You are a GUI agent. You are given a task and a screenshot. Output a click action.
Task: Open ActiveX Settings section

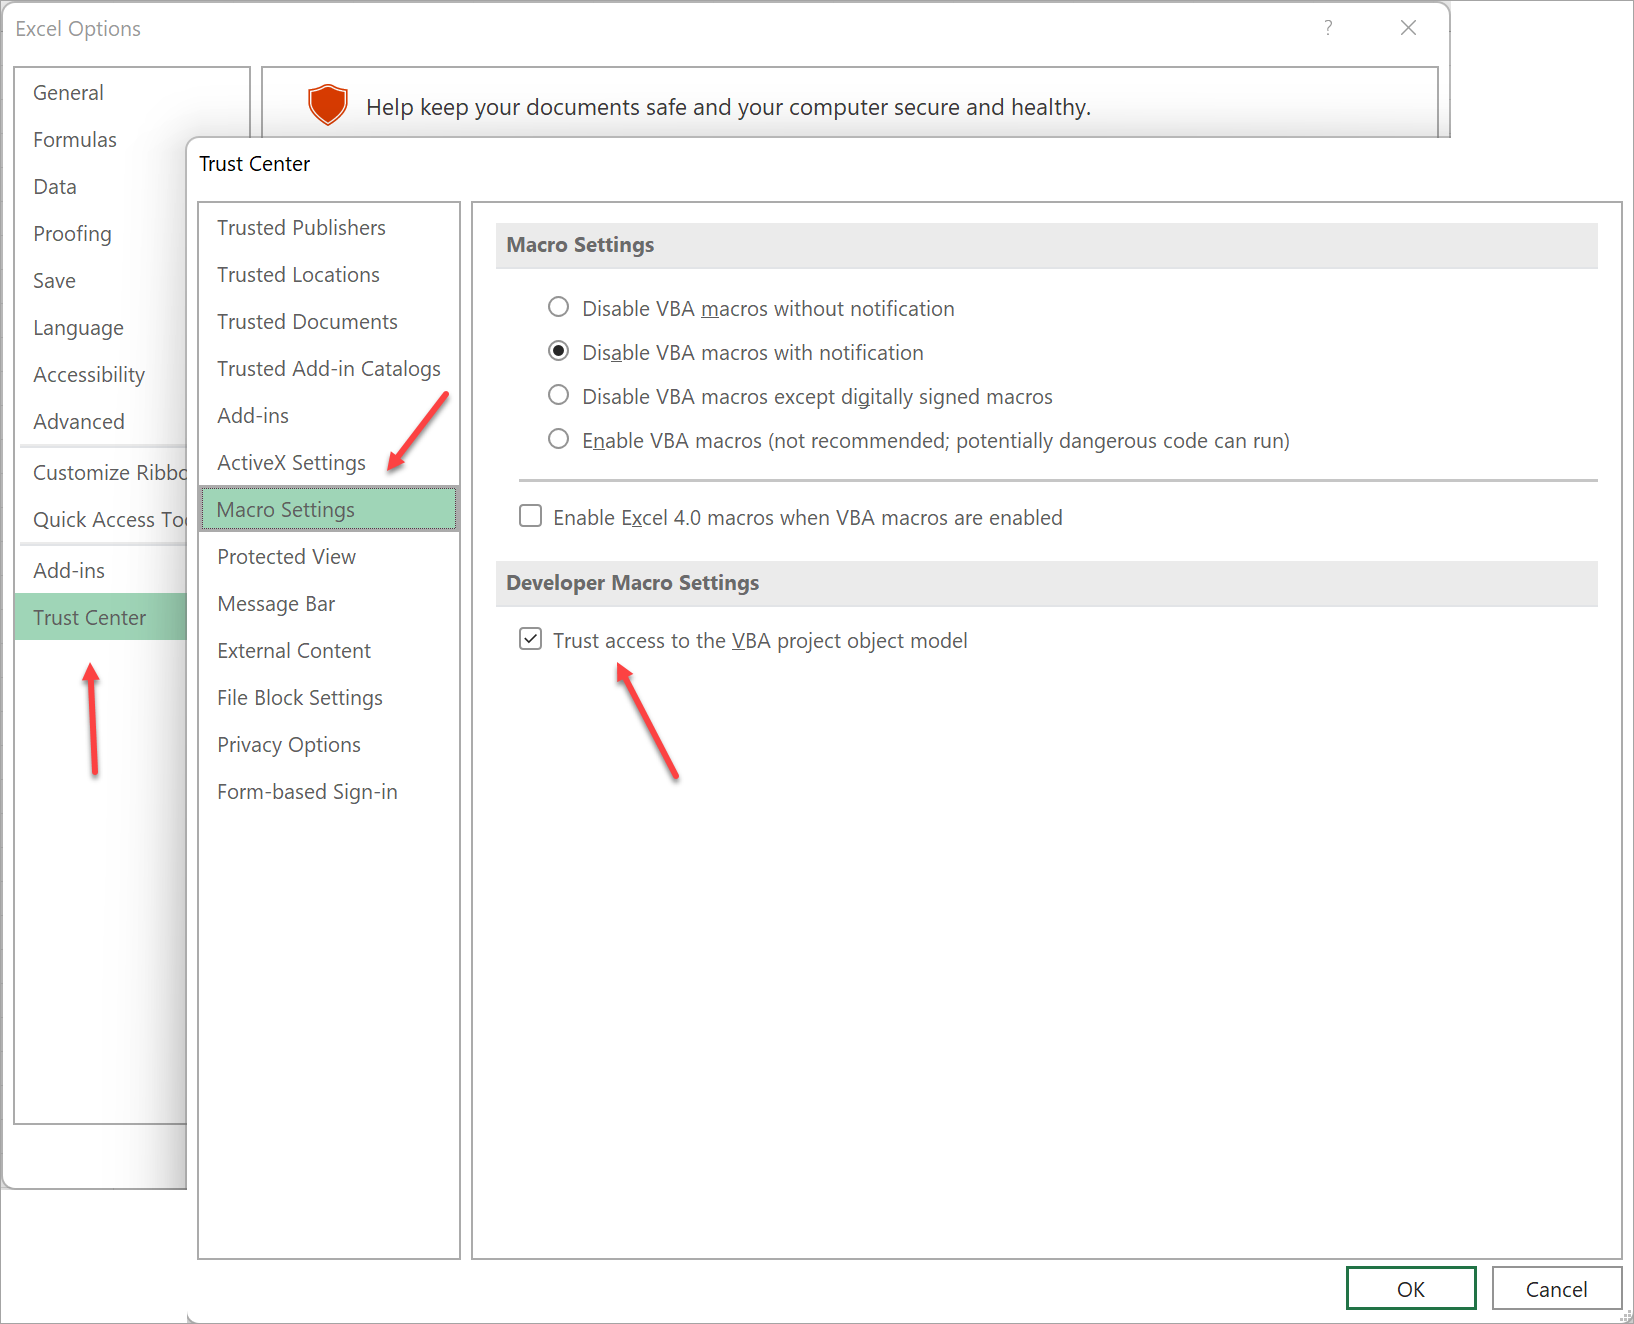(x=329, y=463)
